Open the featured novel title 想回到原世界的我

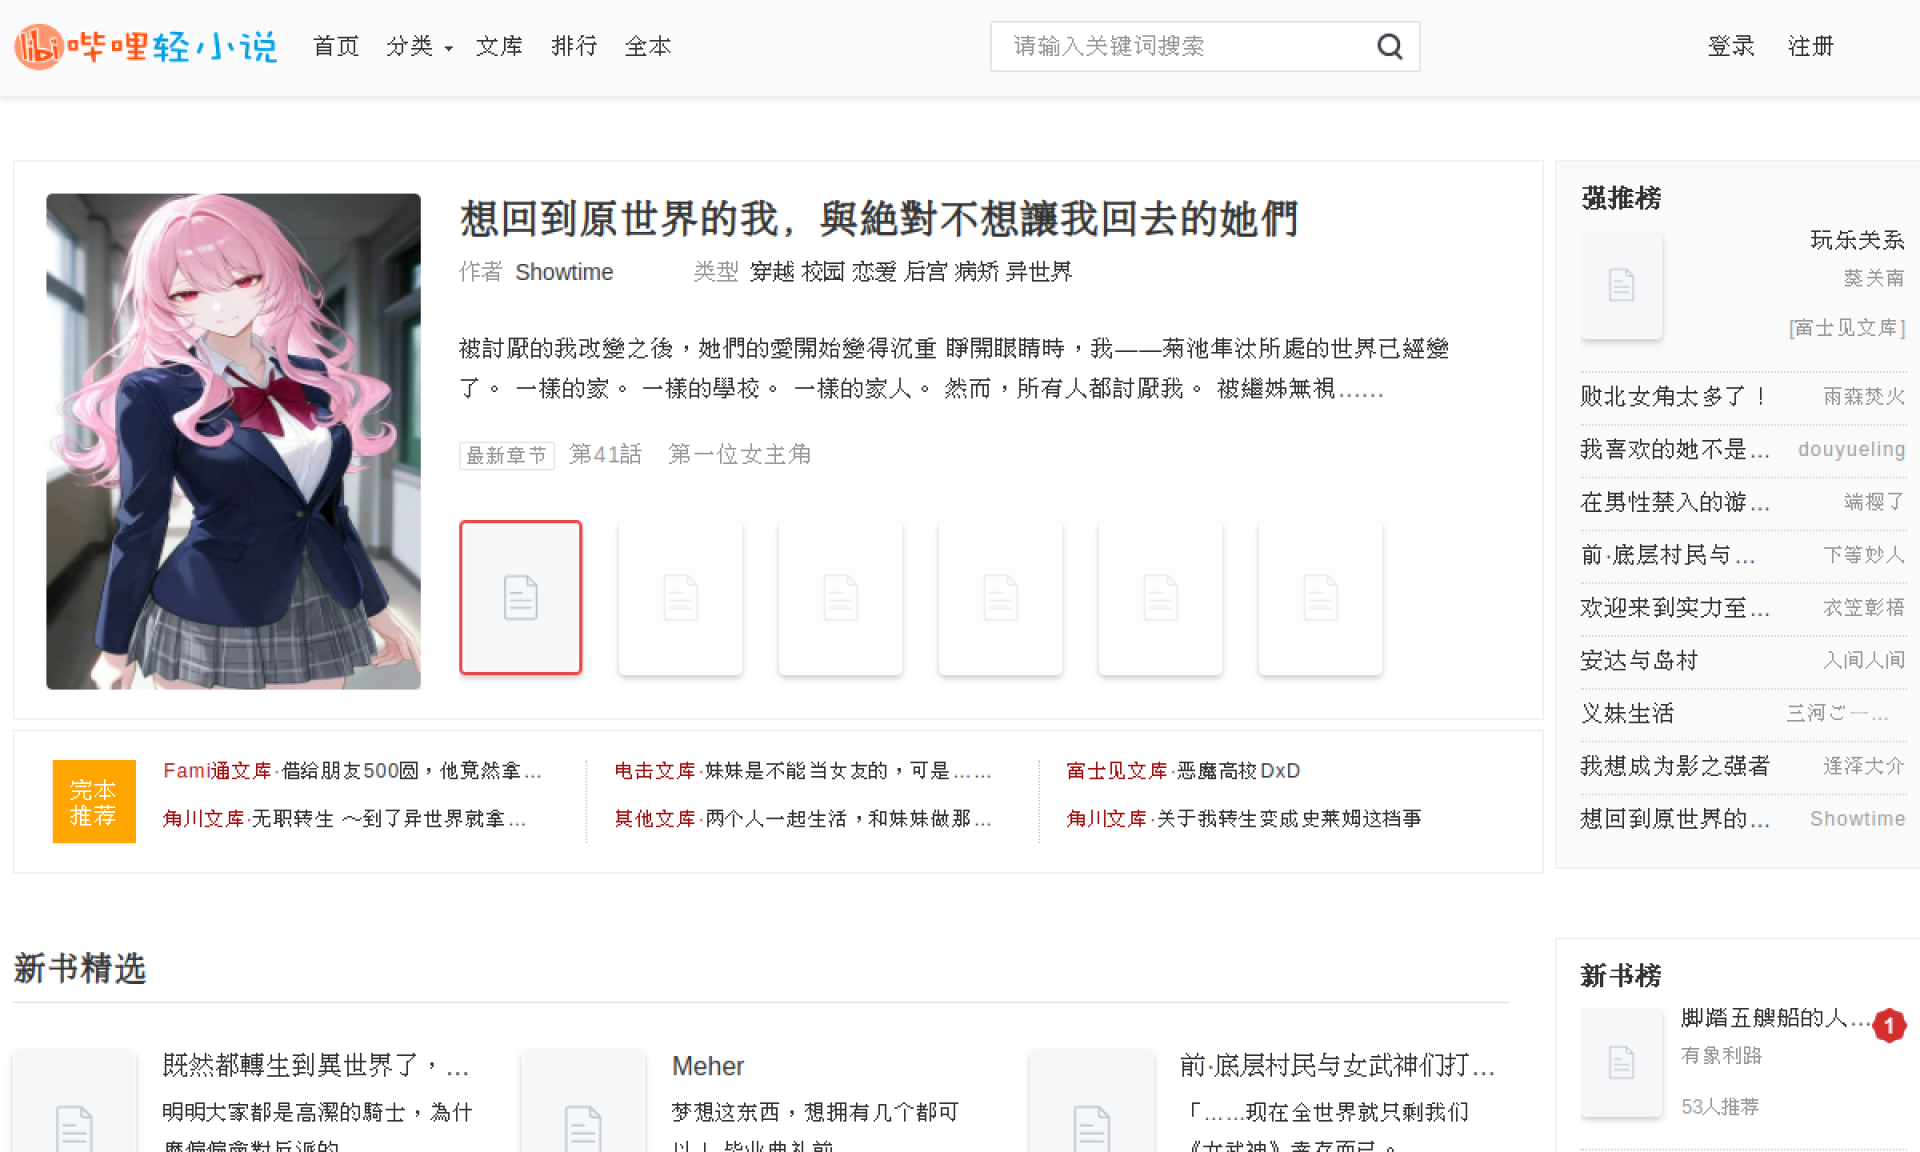879,218
